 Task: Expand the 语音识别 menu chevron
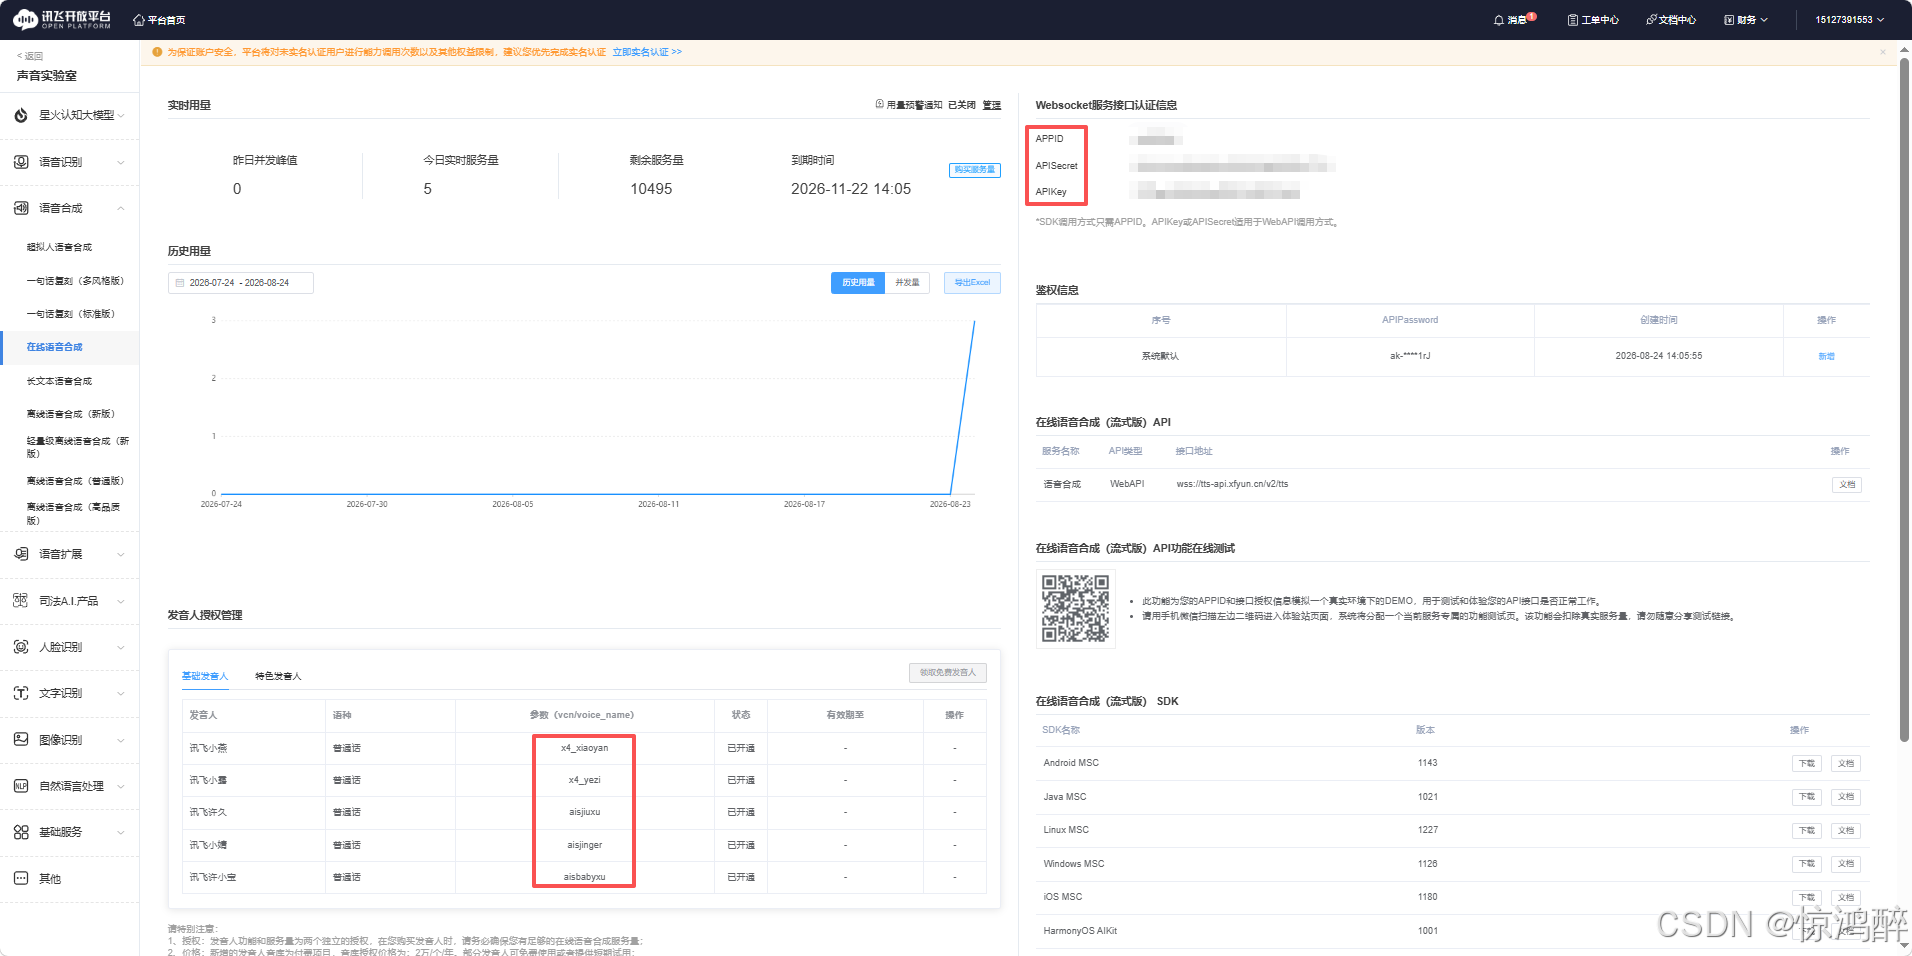click(121, 162)
